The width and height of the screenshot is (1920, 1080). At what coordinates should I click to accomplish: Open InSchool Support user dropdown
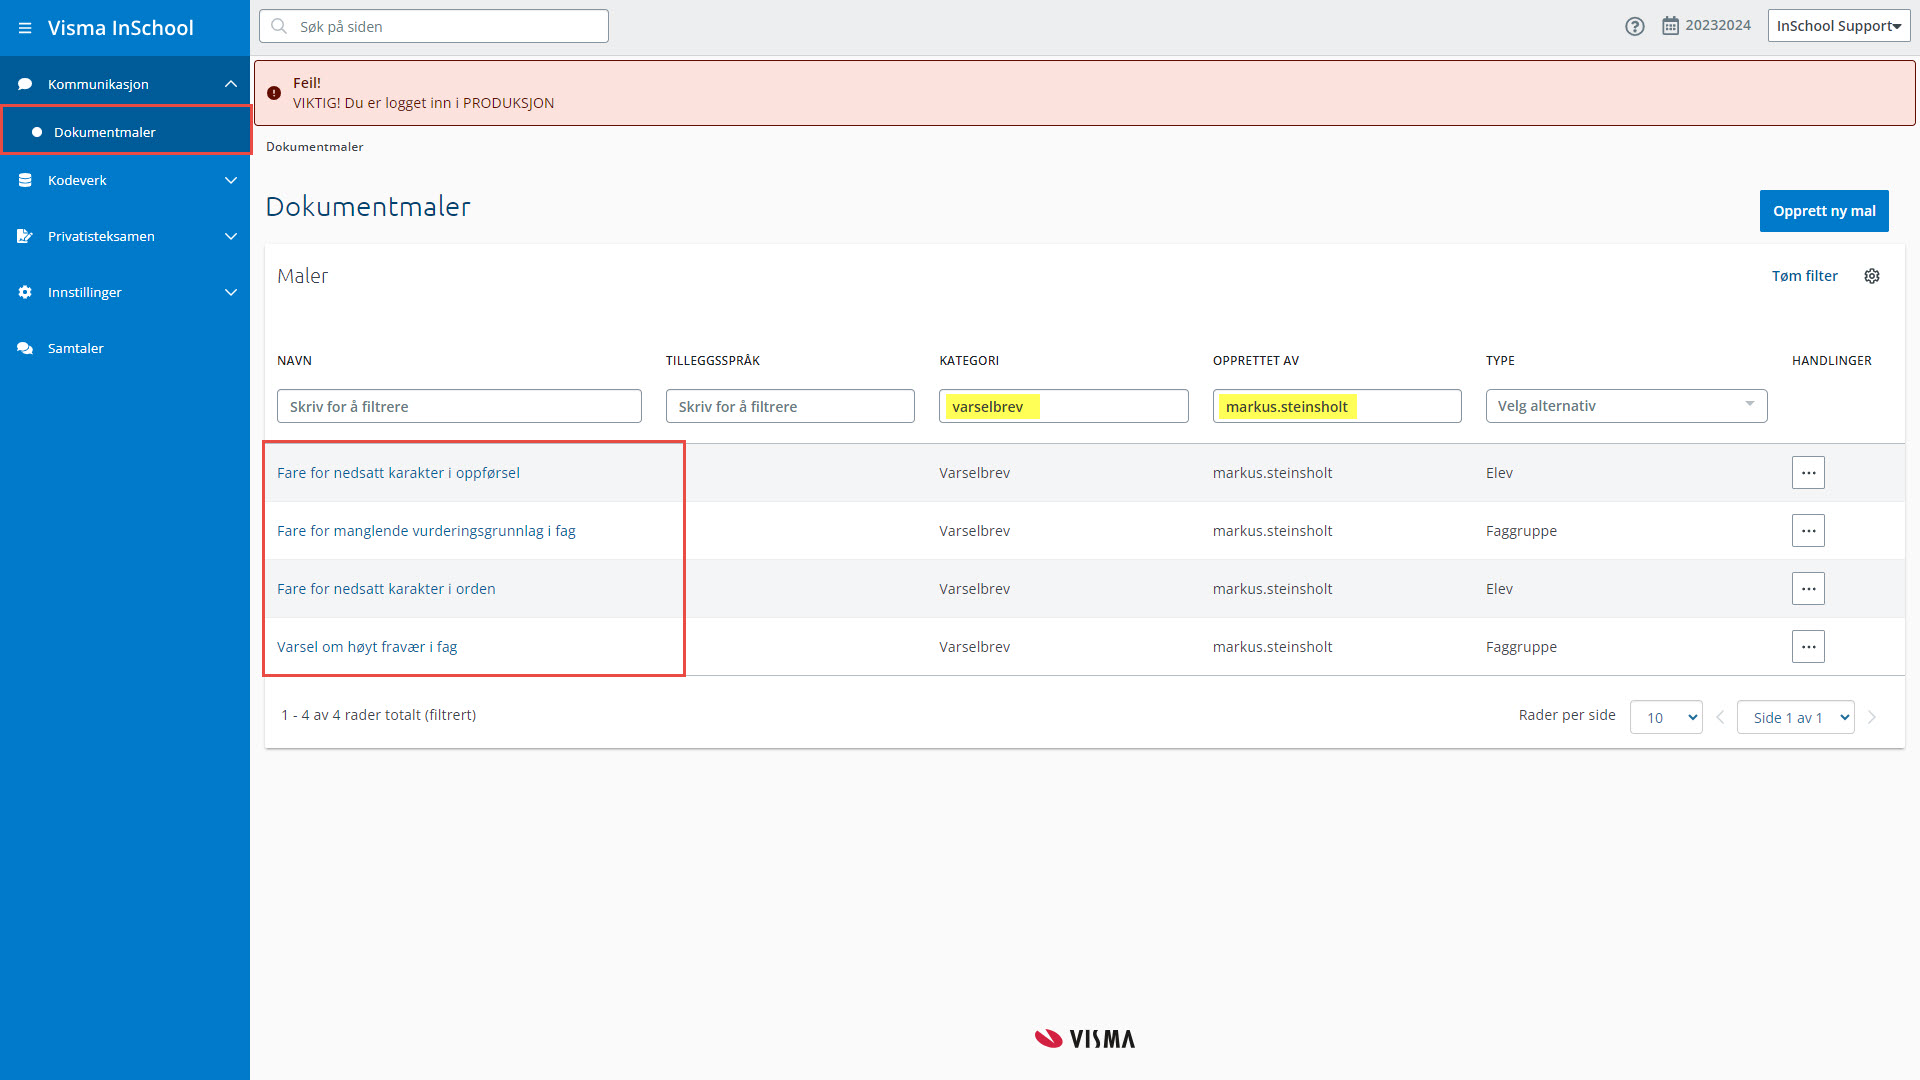tap(1838, 26)
